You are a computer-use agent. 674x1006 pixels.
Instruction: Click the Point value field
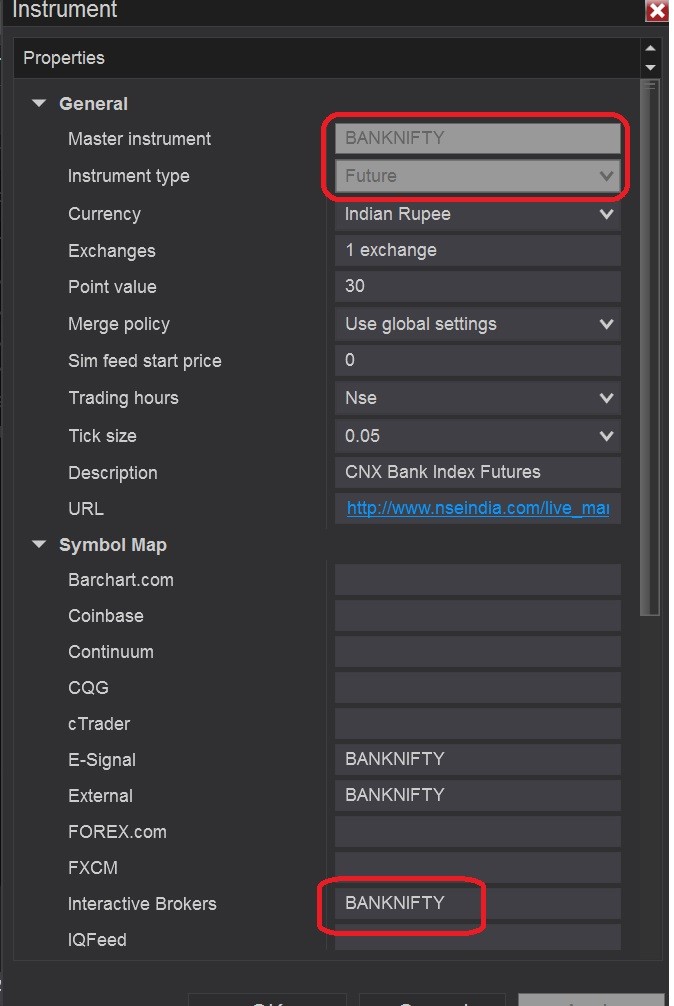point(477,287)
